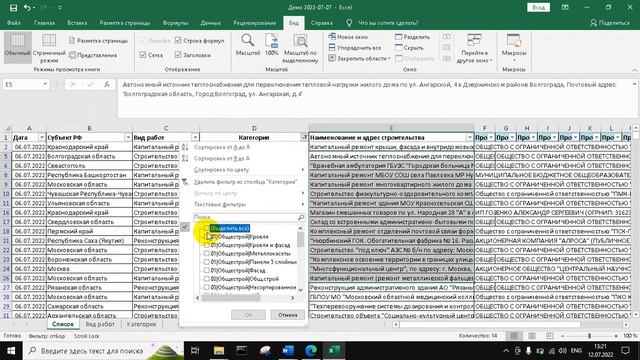
Task: Click the magnifier in the filter search box
Action: coord(301,218)
